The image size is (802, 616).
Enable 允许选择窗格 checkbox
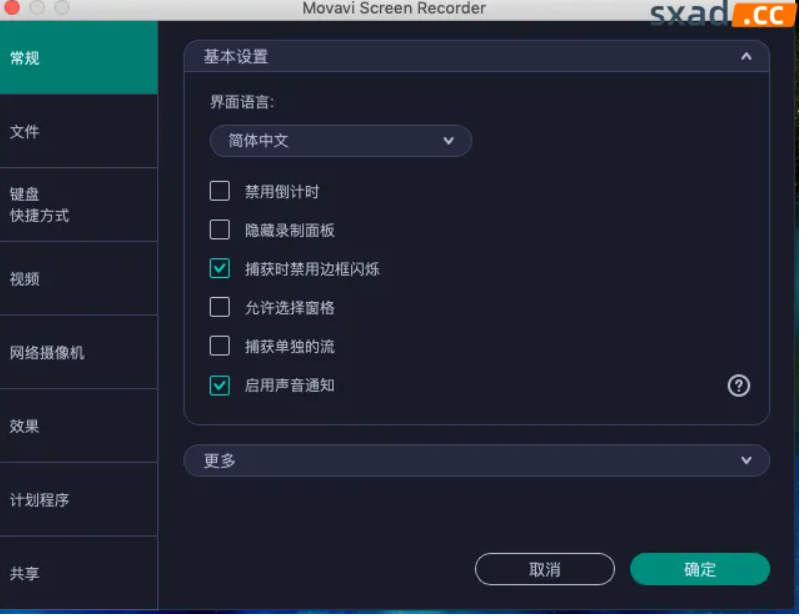pos(220,308)
